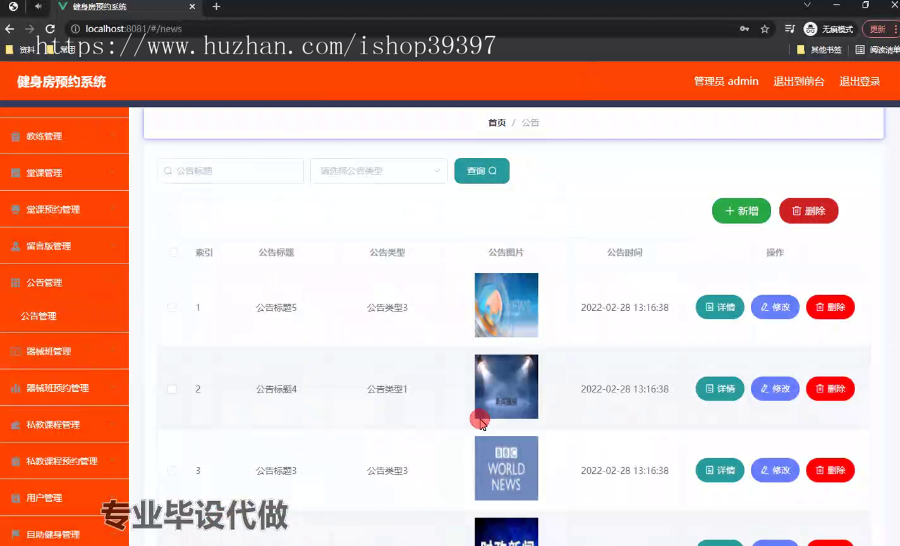
Task: Click the 器械班预约管理 chart icon
Action: 15,388
